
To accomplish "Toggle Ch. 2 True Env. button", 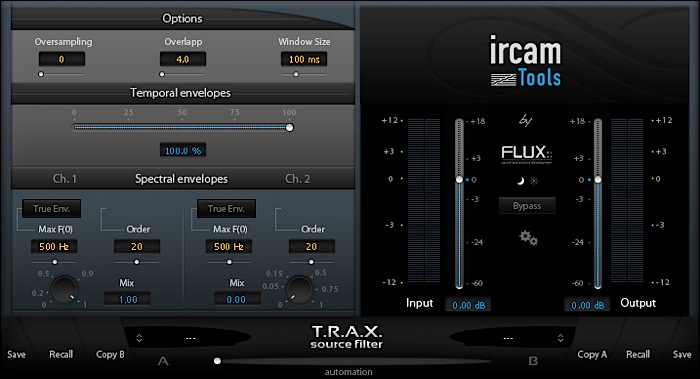I will [226, 208].
